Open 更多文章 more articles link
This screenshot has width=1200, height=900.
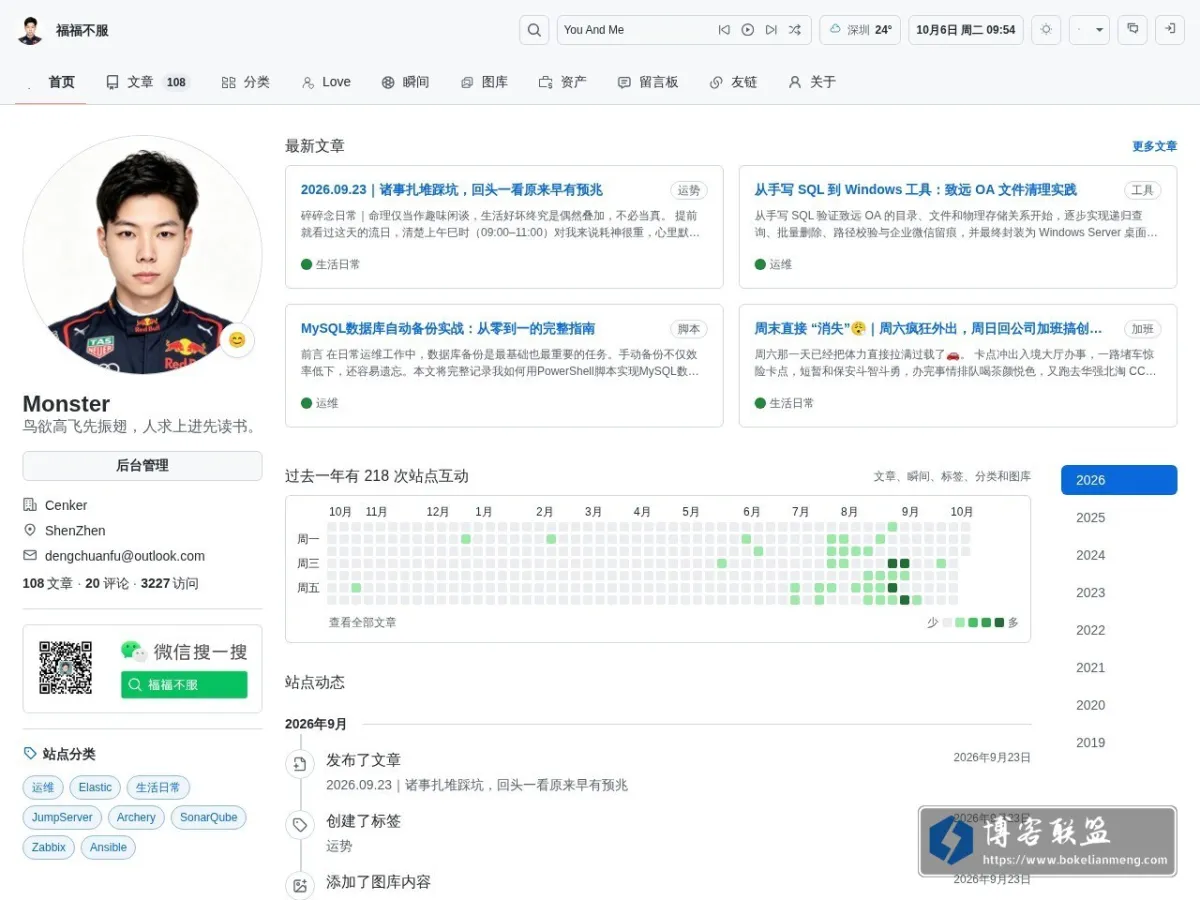click(x=1154, y=146)
